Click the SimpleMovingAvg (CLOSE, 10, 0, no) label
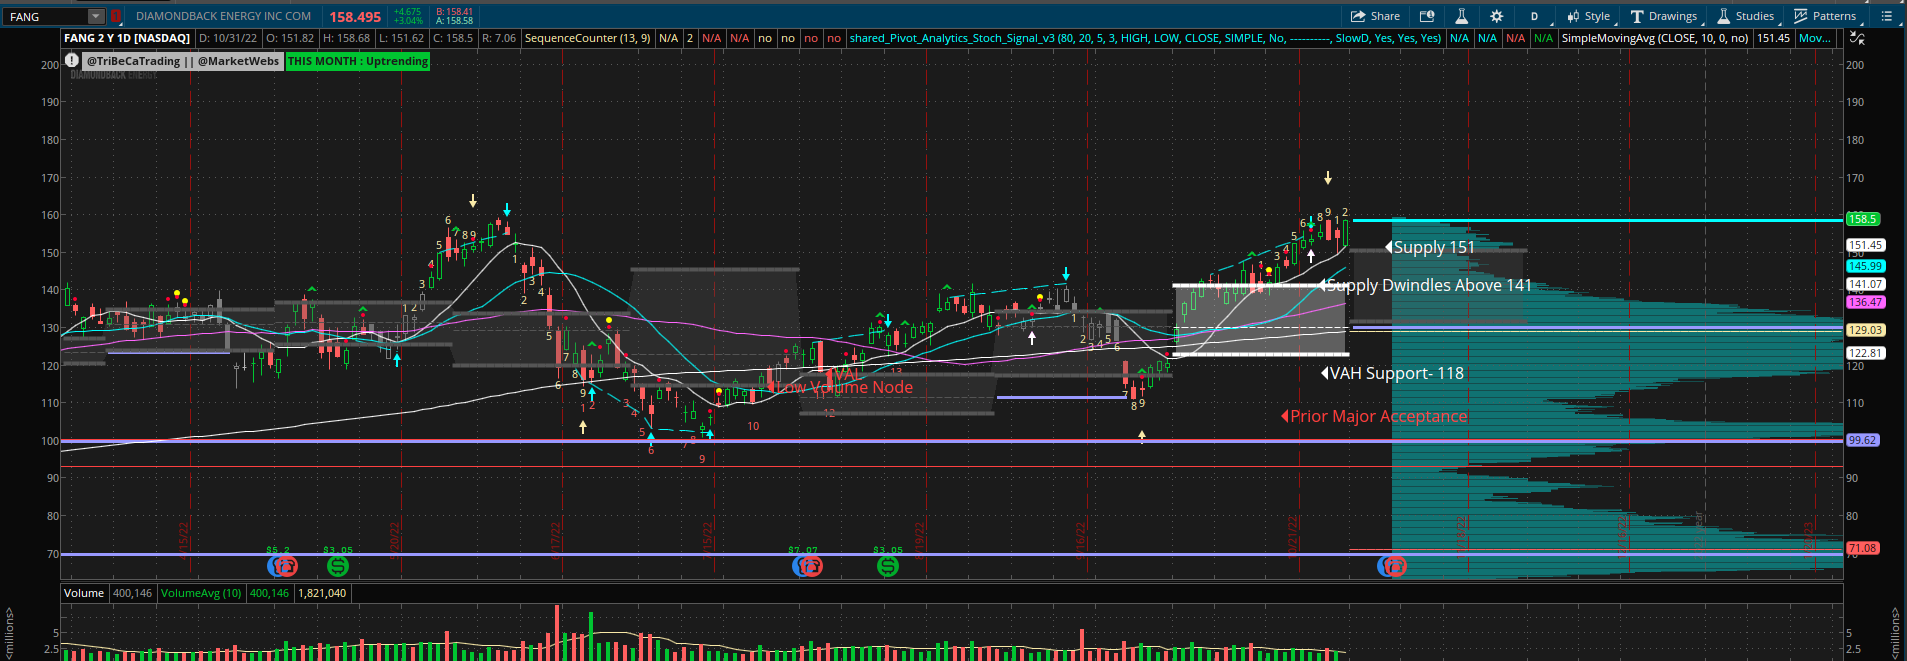Image resolution: width=1907 pixels, height=661 pixels. [1655, 38]
